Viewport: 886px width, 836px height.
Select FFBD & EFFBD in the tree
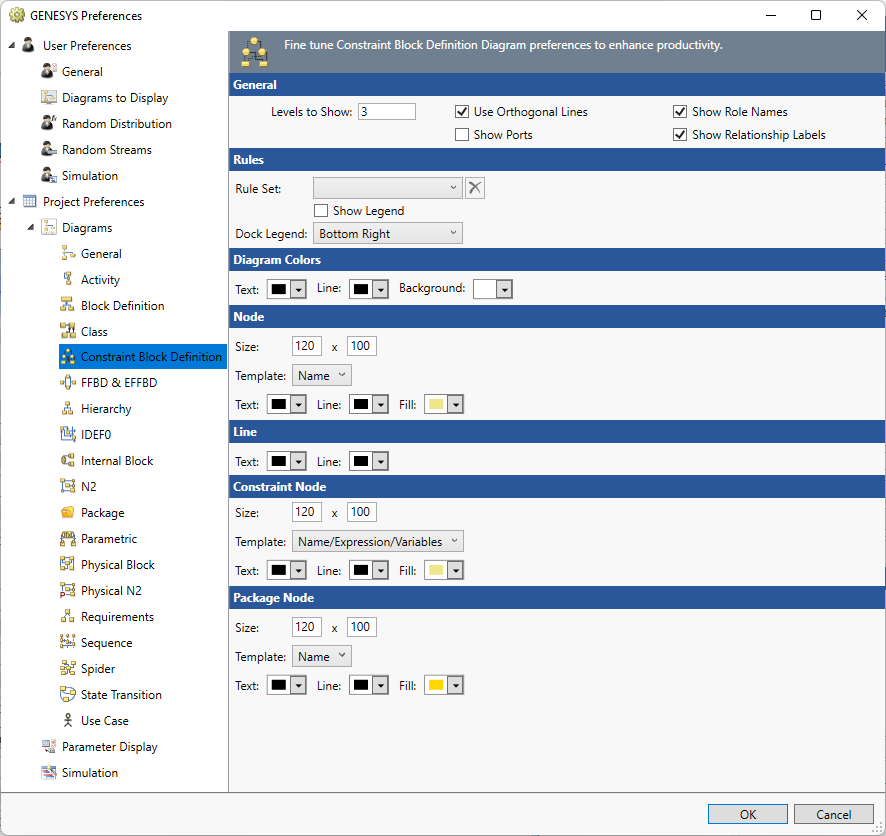click(x=118, y=383)
